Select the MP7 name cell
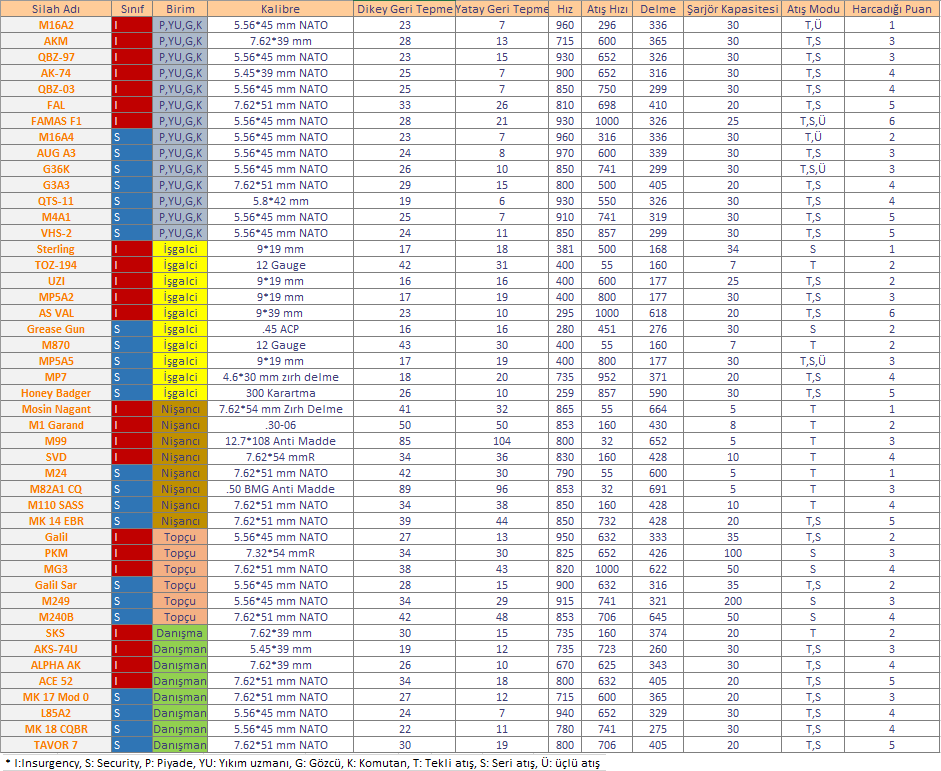 coord(56,377)
